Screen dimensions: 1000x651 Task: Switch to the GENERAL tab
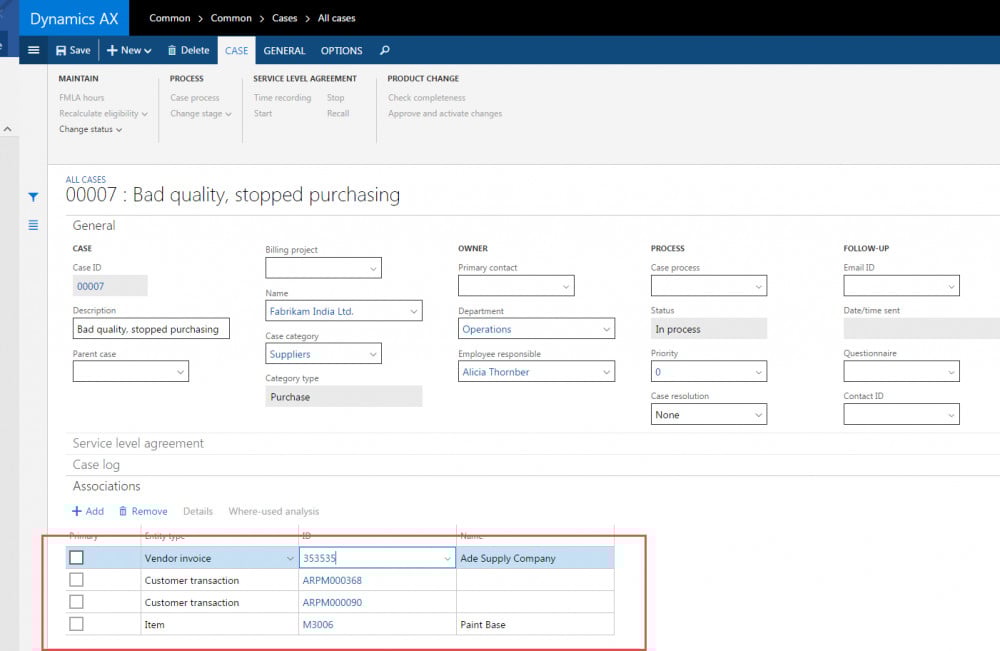coord(284,51)
